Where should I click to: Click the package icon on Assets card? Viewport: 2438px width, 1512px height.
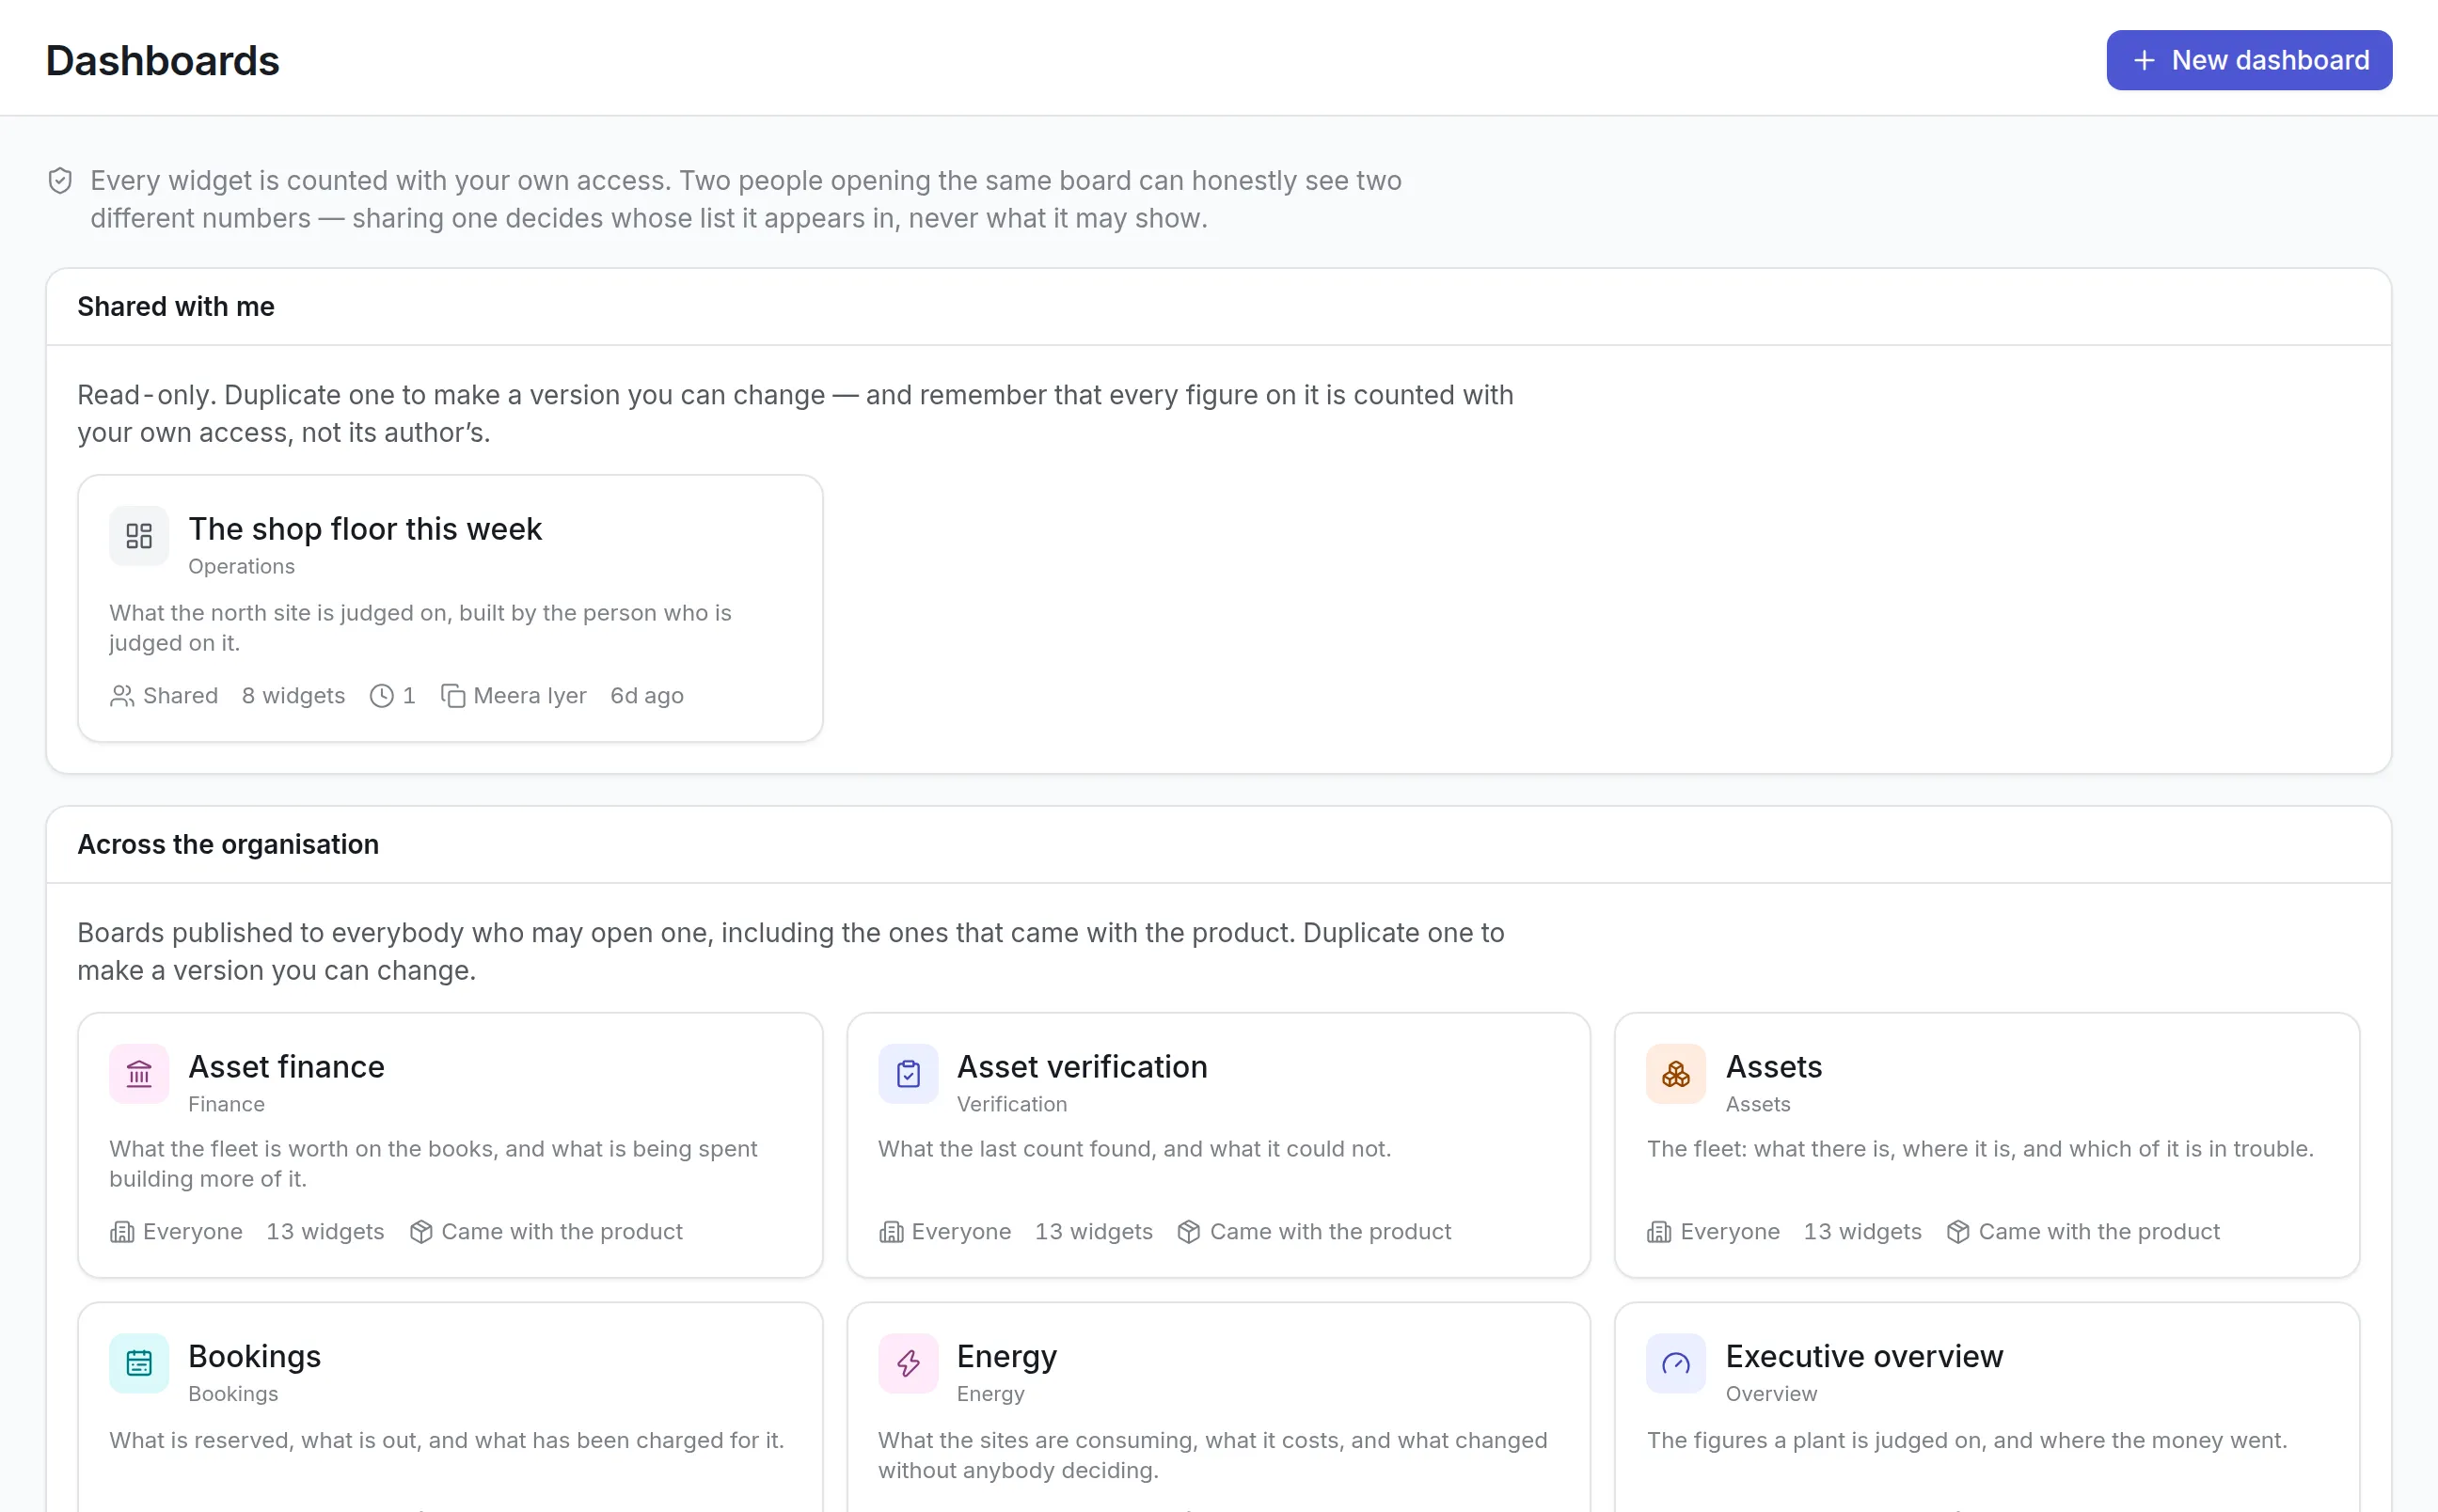click(x=1958, y=1232)
